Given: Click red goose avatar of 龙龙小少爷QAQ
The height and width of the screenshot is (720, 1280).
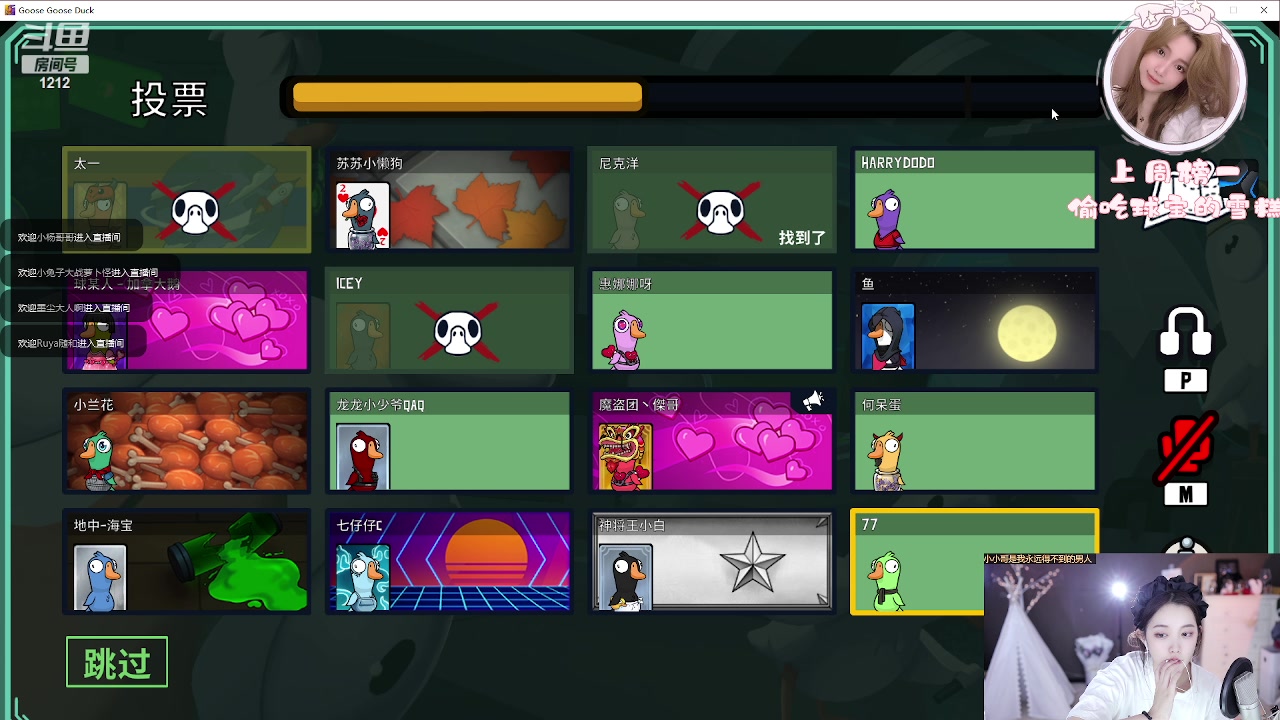Looking at the screenshot, I should click(362, 458).
